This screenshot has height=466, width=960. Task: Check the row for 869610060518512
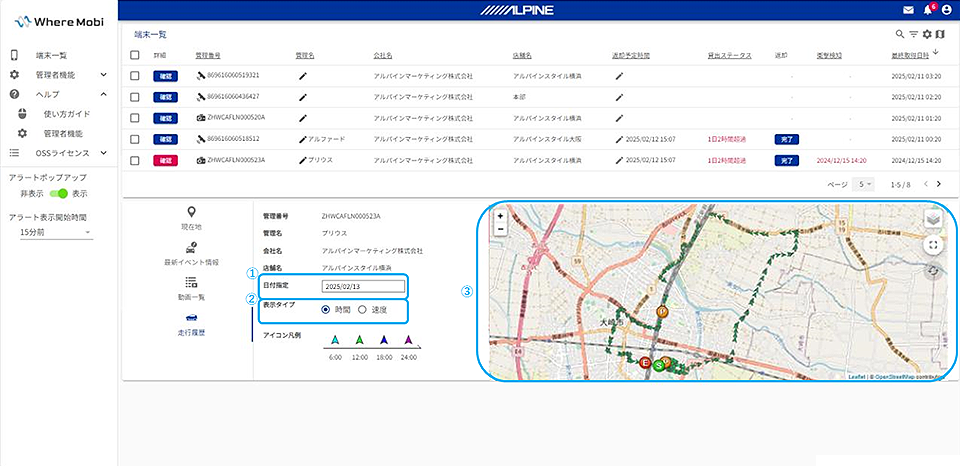(x=135, y=139)
